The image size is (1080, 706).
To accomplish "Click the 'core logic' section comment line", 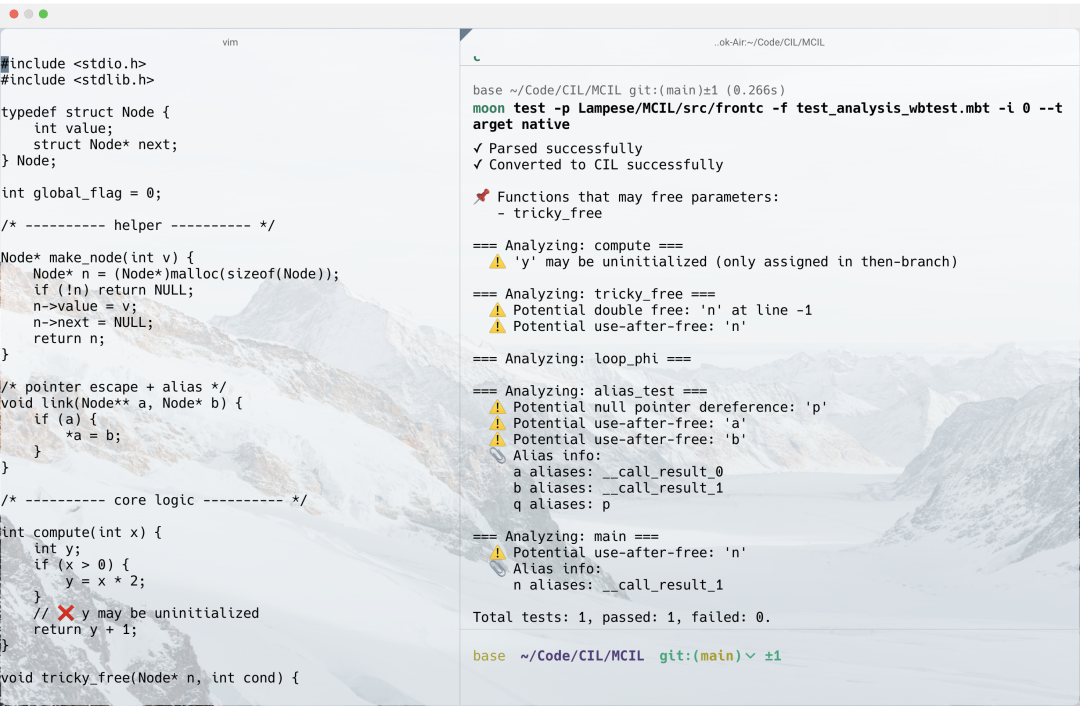I will [154, 500].
